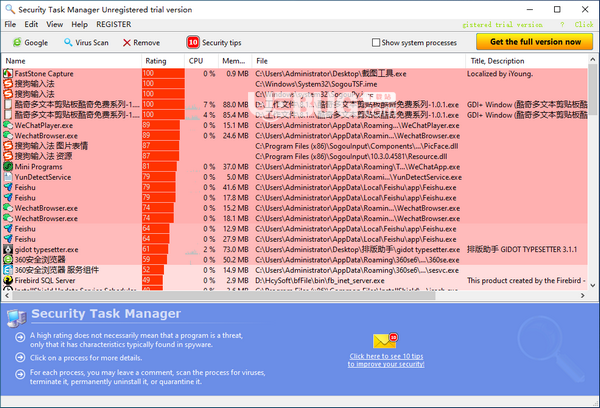
Task: Open the View menu
Action: [55, 24]
